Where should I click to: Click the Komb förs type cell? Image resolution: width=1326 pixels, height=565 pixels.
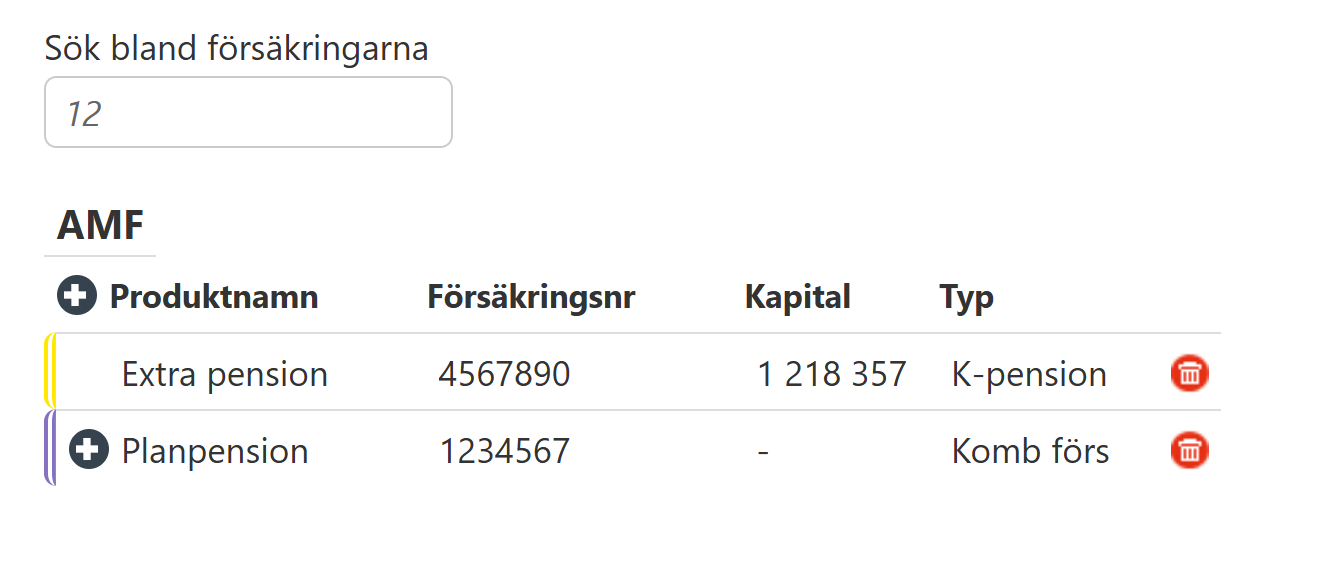coord(1030,451)
